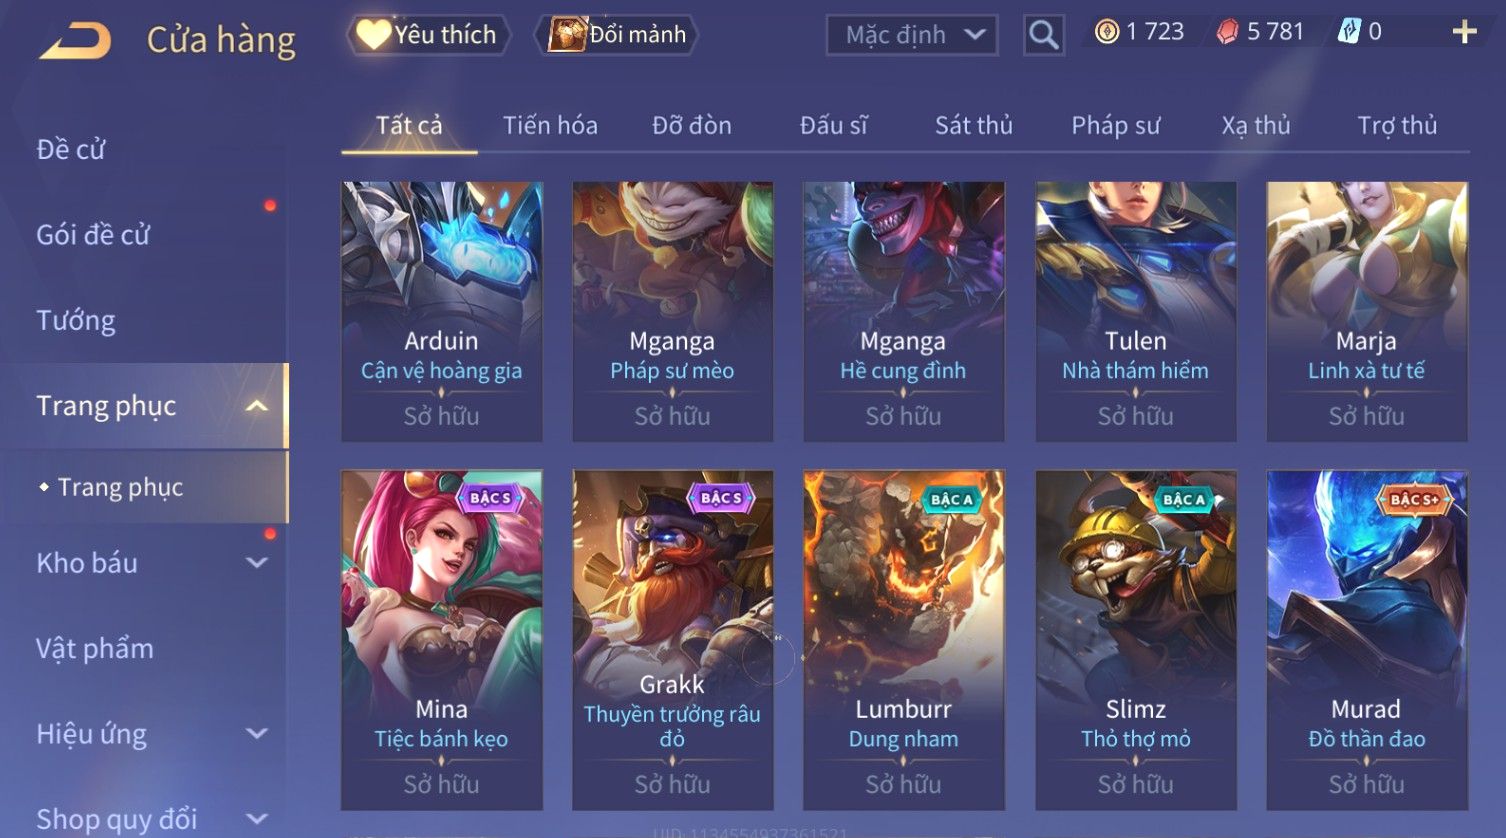Open the Mặc định sort dropdown
Viewport: 1506px width, 838px height.
[911, 35]
